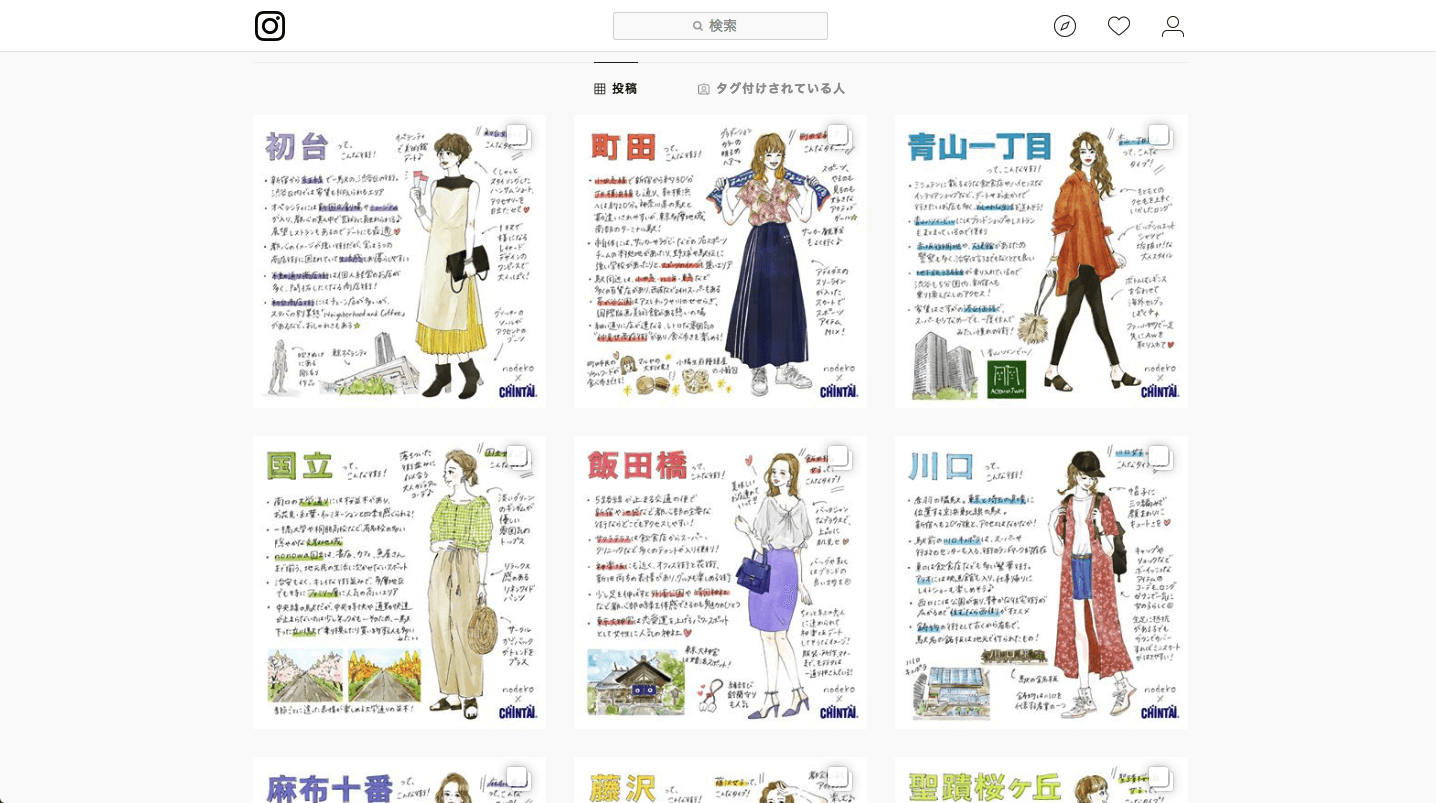Click carousel icon on 国立 post
This screenshot has height=803, width=1436.
coord(517,457)
